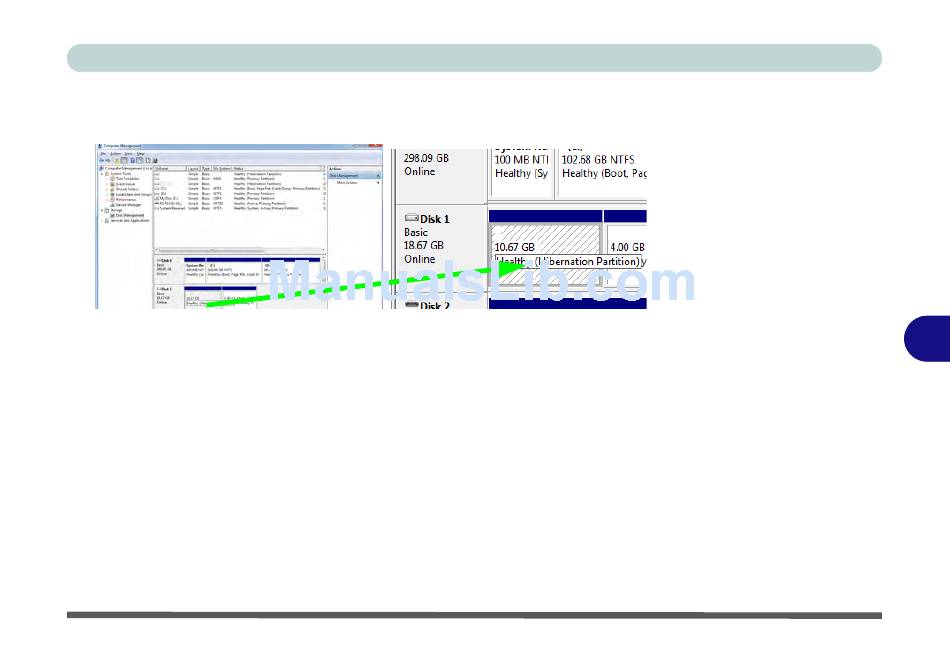Select Event Viewer in the console tree
950x669 pixels.
coord(125,184)
